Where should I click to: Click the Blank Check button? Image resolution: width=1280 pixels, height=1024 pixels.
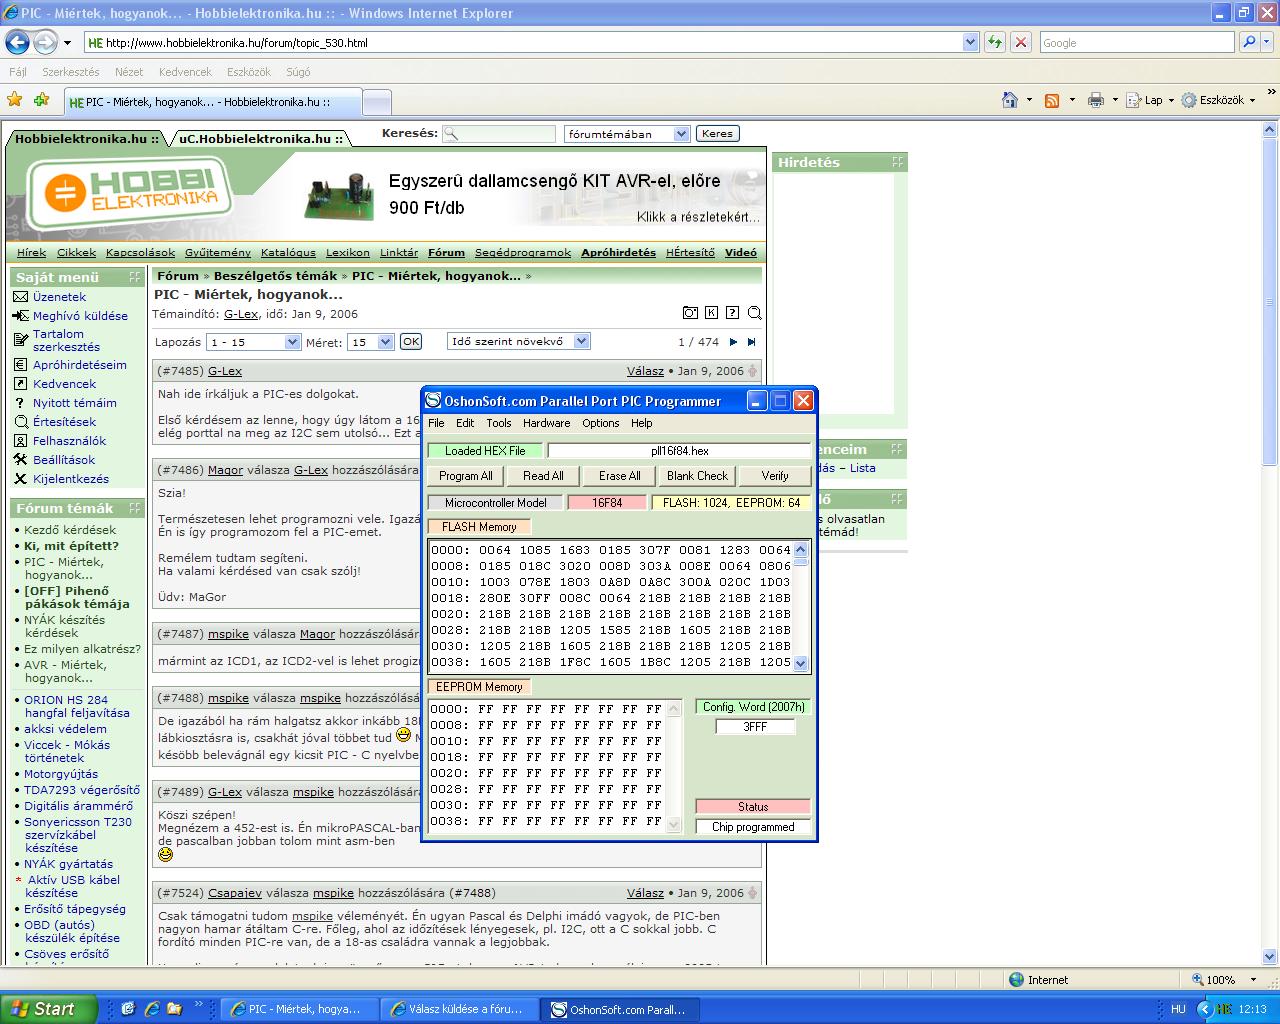click(x=698, y=476)
